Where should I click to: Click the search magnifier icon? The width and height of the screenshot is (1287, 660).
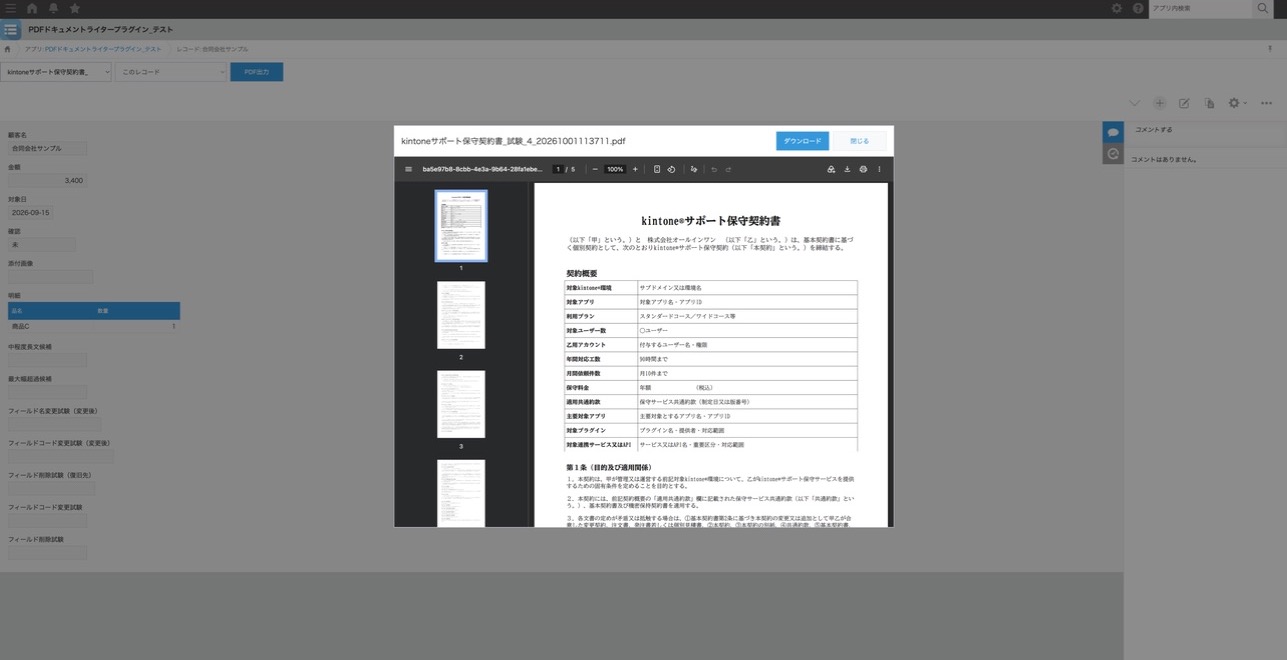1262,8
